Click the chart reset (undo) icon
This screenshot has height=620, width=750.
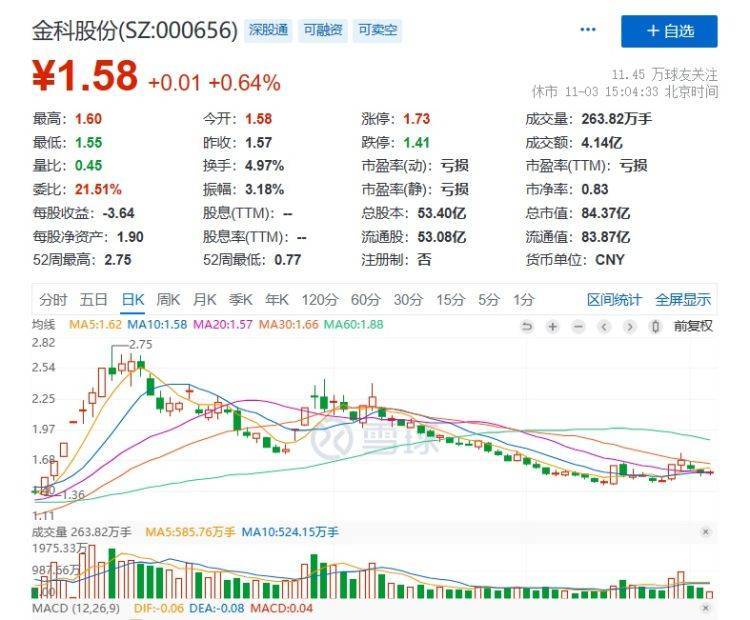[527, 326]
